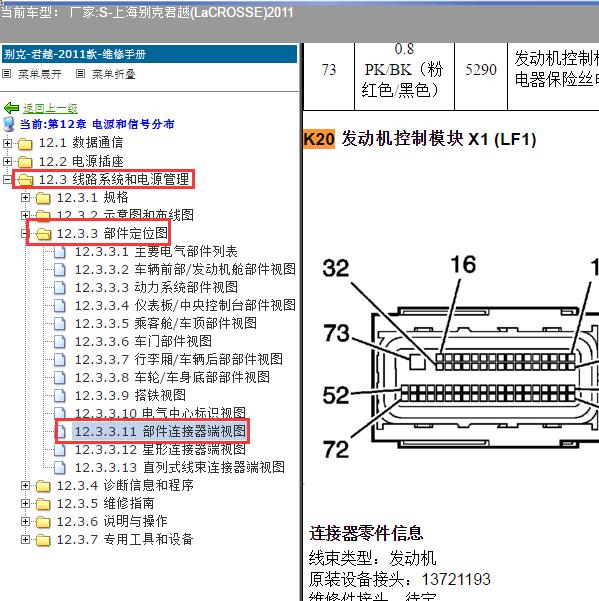Click the 连接器零件信息 heading
Screen dimensions: 599x601
coord(366,533)
